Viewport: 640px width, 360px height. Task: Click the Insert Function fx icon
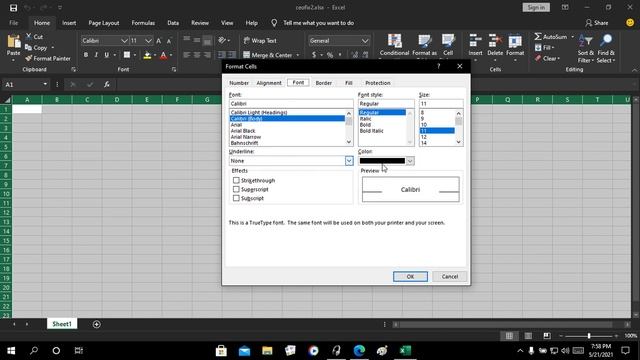point(107,84)
